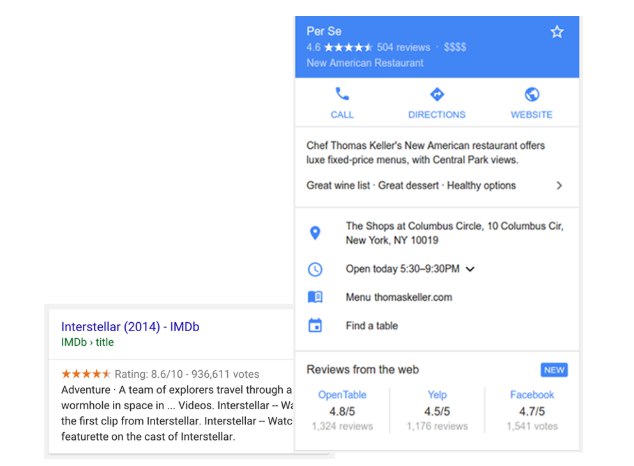
Task: Save Per Se with the star icon
Action: [x=557, y=32]
